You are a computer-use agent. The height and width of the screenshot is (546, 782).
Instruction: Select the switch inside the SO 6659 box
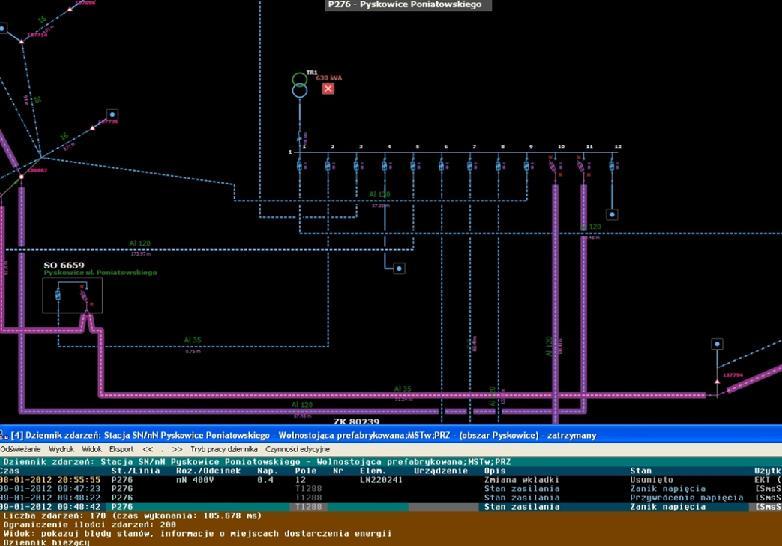[x=85, y=296]
